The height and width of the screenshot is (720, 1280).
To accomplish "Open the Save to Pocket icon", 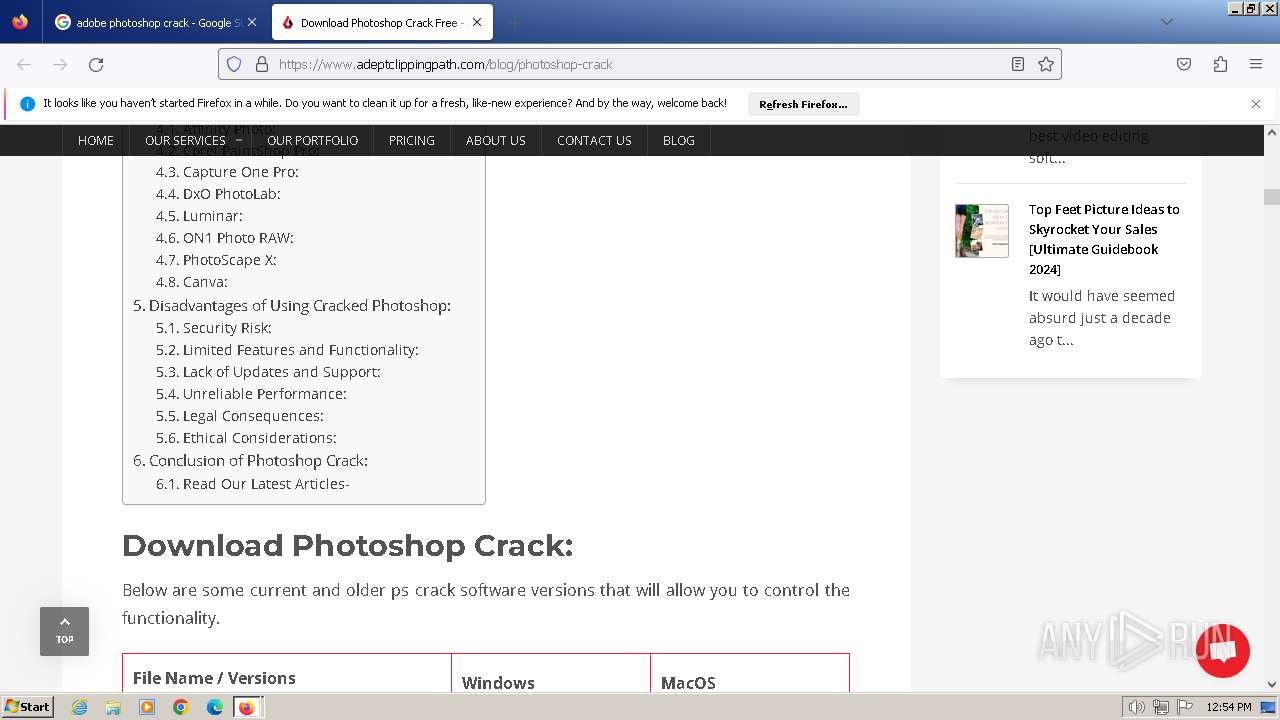I will coord(1184,64).
